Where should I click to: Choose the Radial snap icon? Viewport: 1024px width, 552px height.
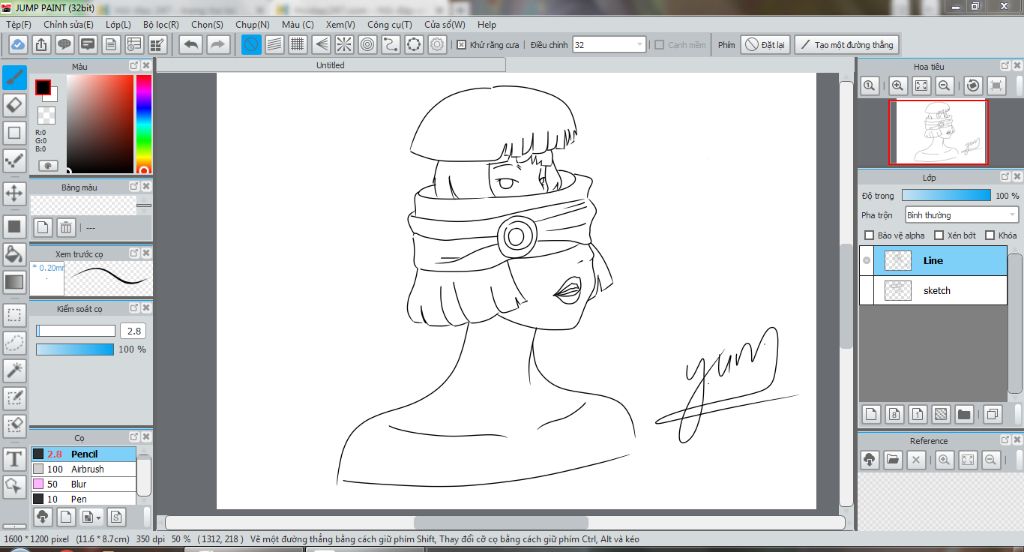344,44
